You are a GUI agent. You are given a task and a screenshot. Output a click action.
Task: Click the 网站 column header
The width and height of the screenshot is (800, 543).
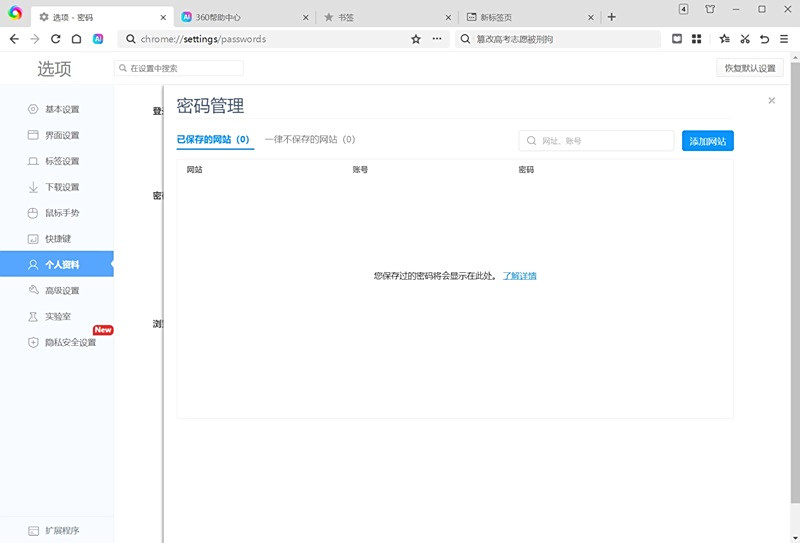point(194,169)
